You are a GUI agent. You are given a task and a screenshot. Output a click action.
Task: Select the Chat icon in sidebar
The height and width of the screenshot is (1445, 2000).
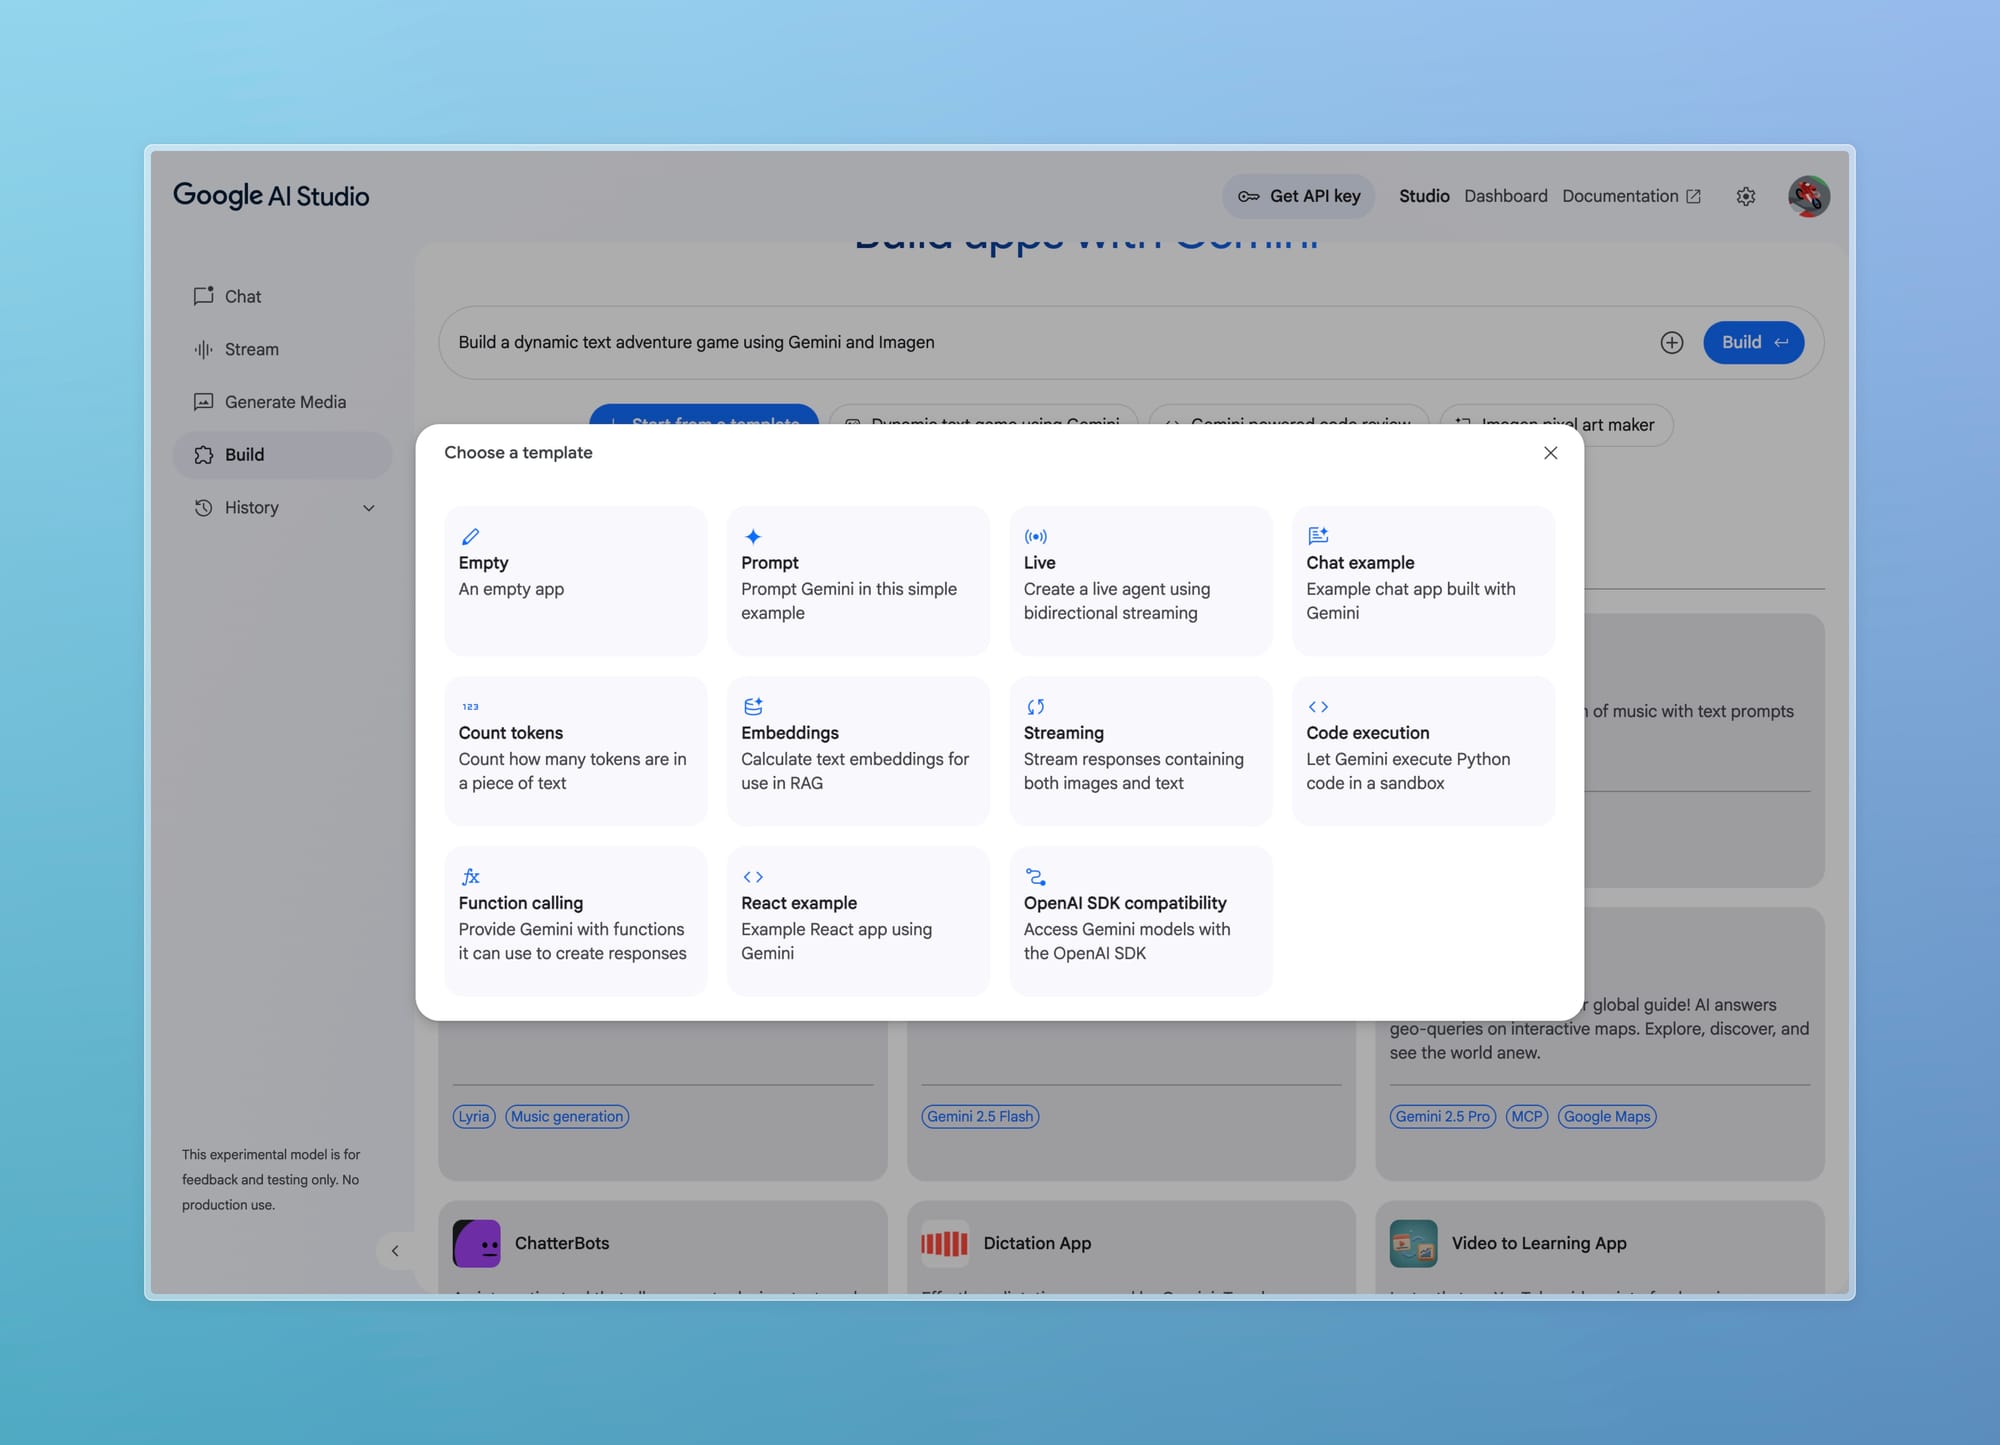coord(204,296)
